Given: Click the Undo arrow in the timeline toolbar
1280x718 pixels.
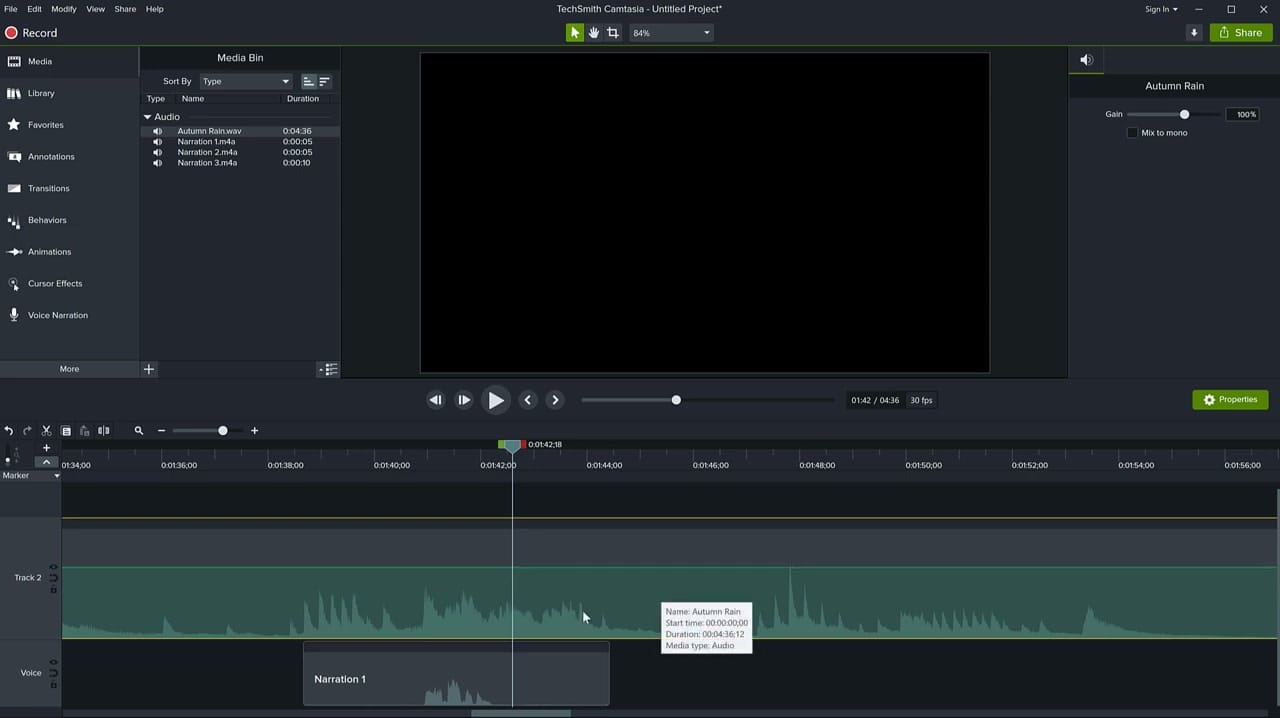Looking at the screenshot, I should (8, 430).
